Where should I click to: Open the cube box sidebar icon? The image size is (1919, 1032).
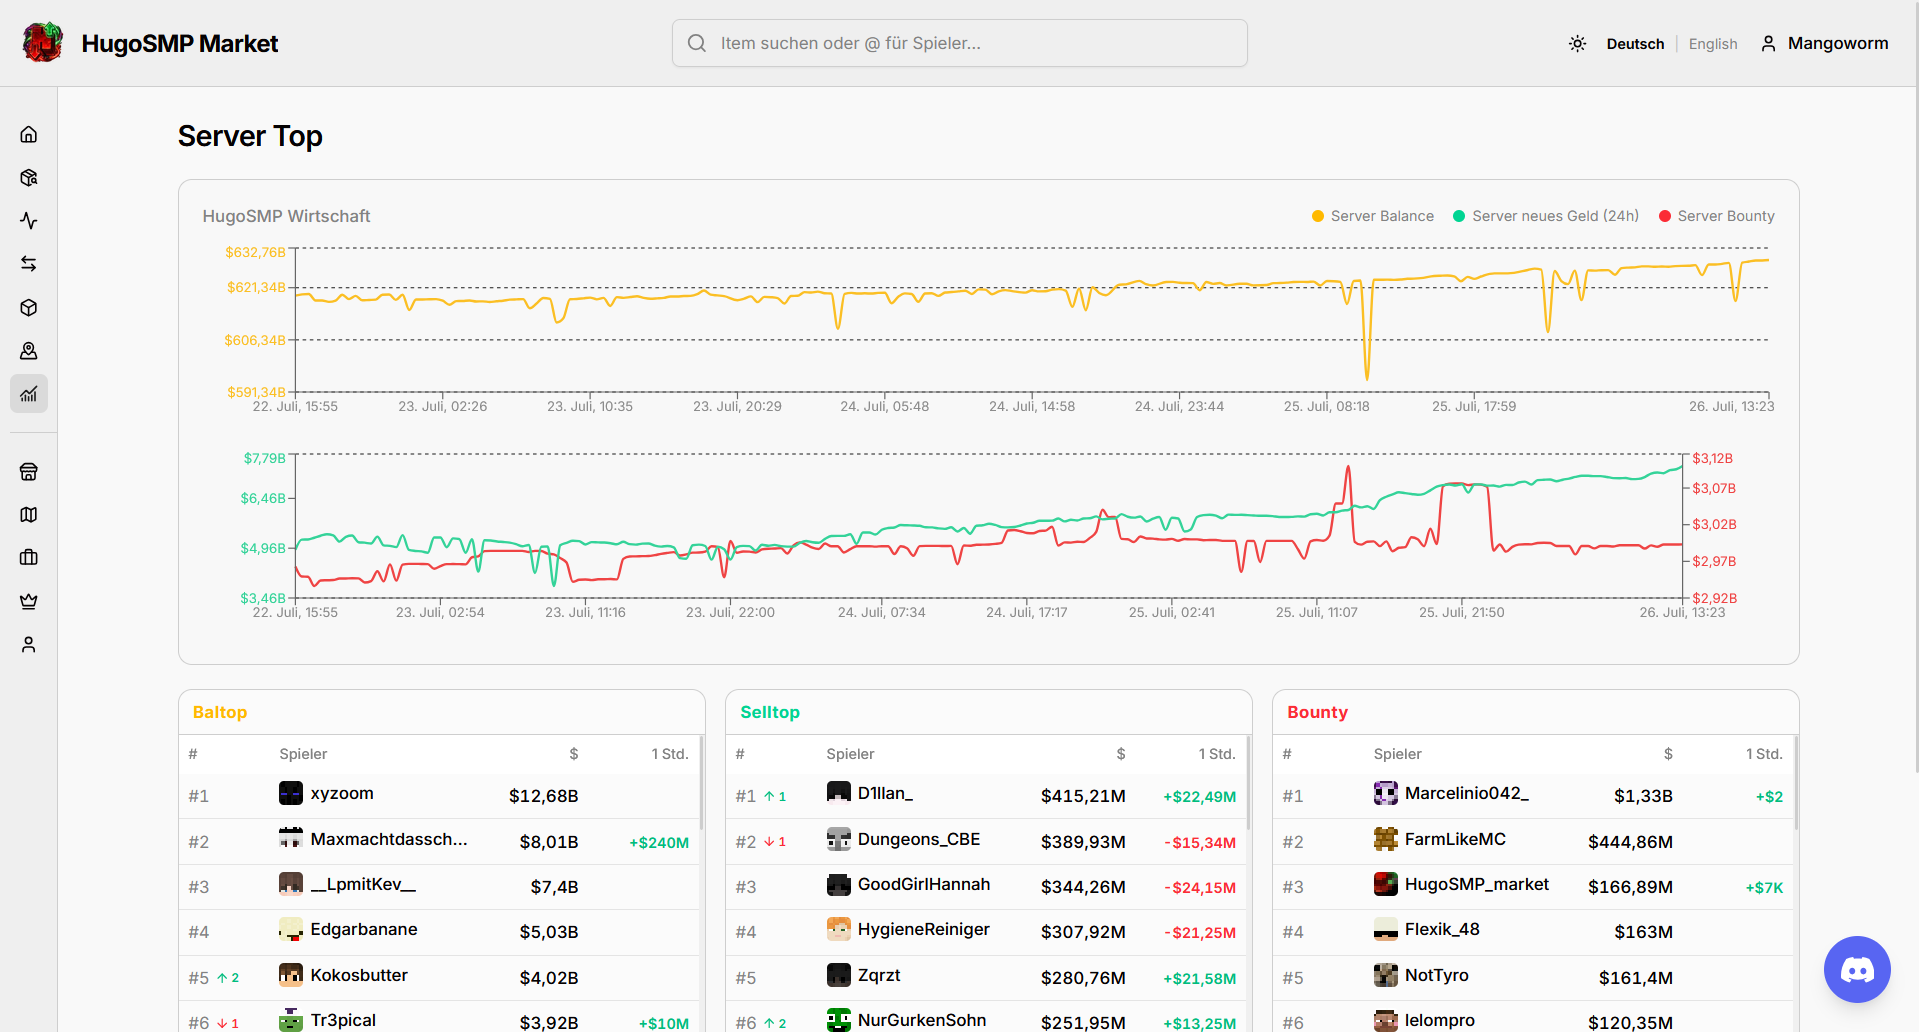pos(29,307)
